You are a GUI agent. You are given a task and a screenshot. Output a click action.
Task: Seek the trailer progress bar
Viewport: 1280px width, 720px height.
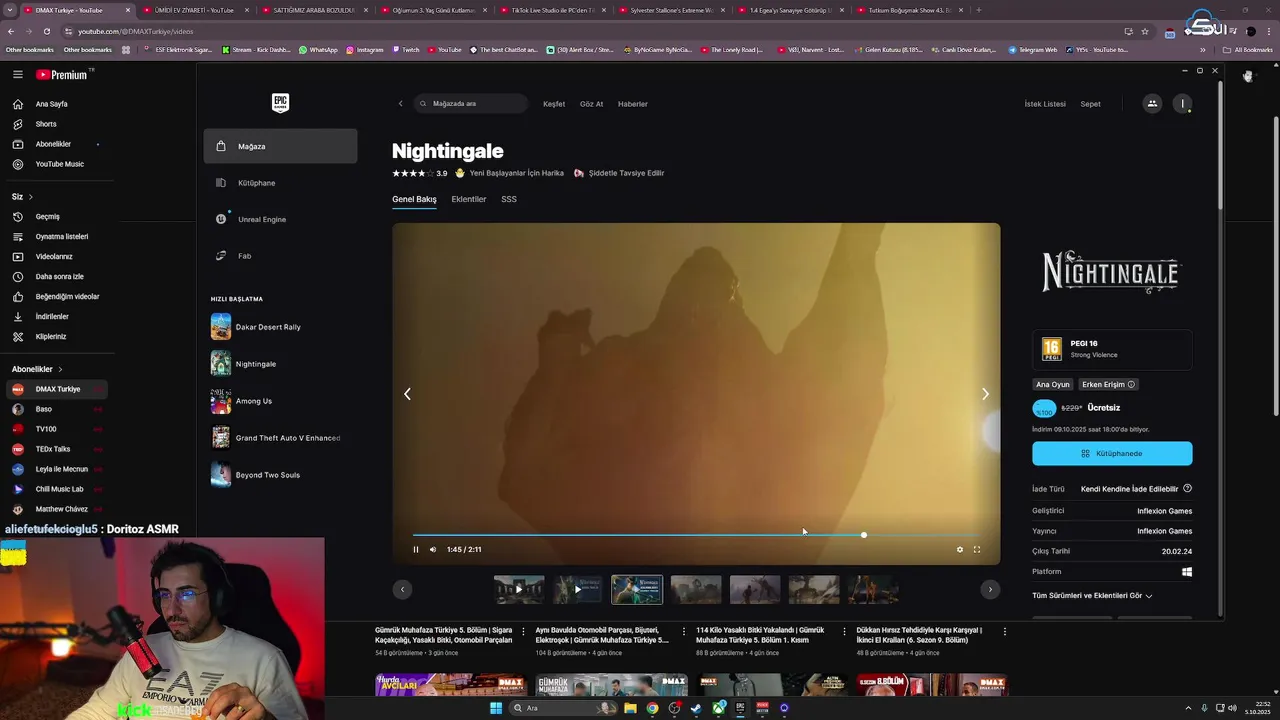click(x=696, y=535)
